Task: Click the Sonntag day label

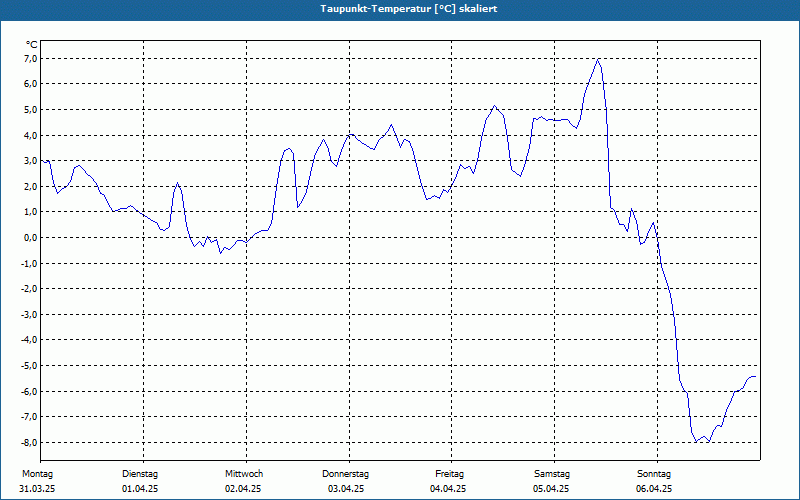Action: 654,474
